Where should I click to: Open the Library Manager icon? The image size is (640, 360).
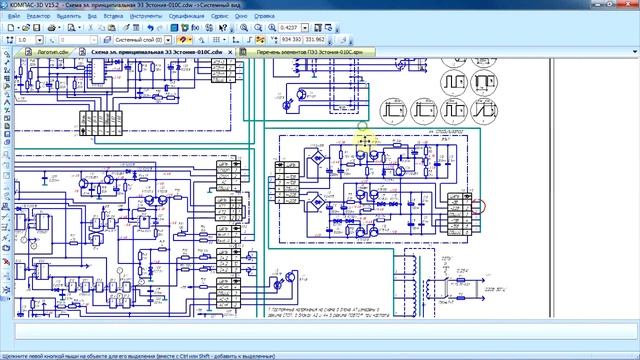click(174, 28)
